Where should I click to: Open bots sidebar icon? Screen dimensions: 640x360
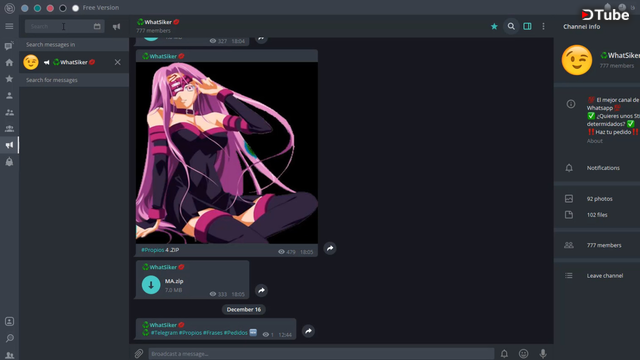(x=9, y=162)
